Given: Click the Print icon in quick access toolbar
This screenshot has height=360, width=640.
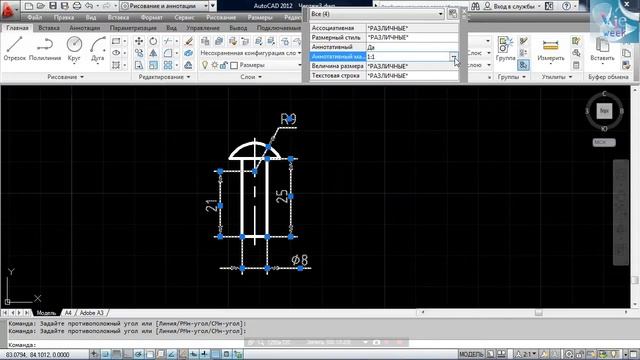Looking at the screenshot, I should tap(77, 6).
